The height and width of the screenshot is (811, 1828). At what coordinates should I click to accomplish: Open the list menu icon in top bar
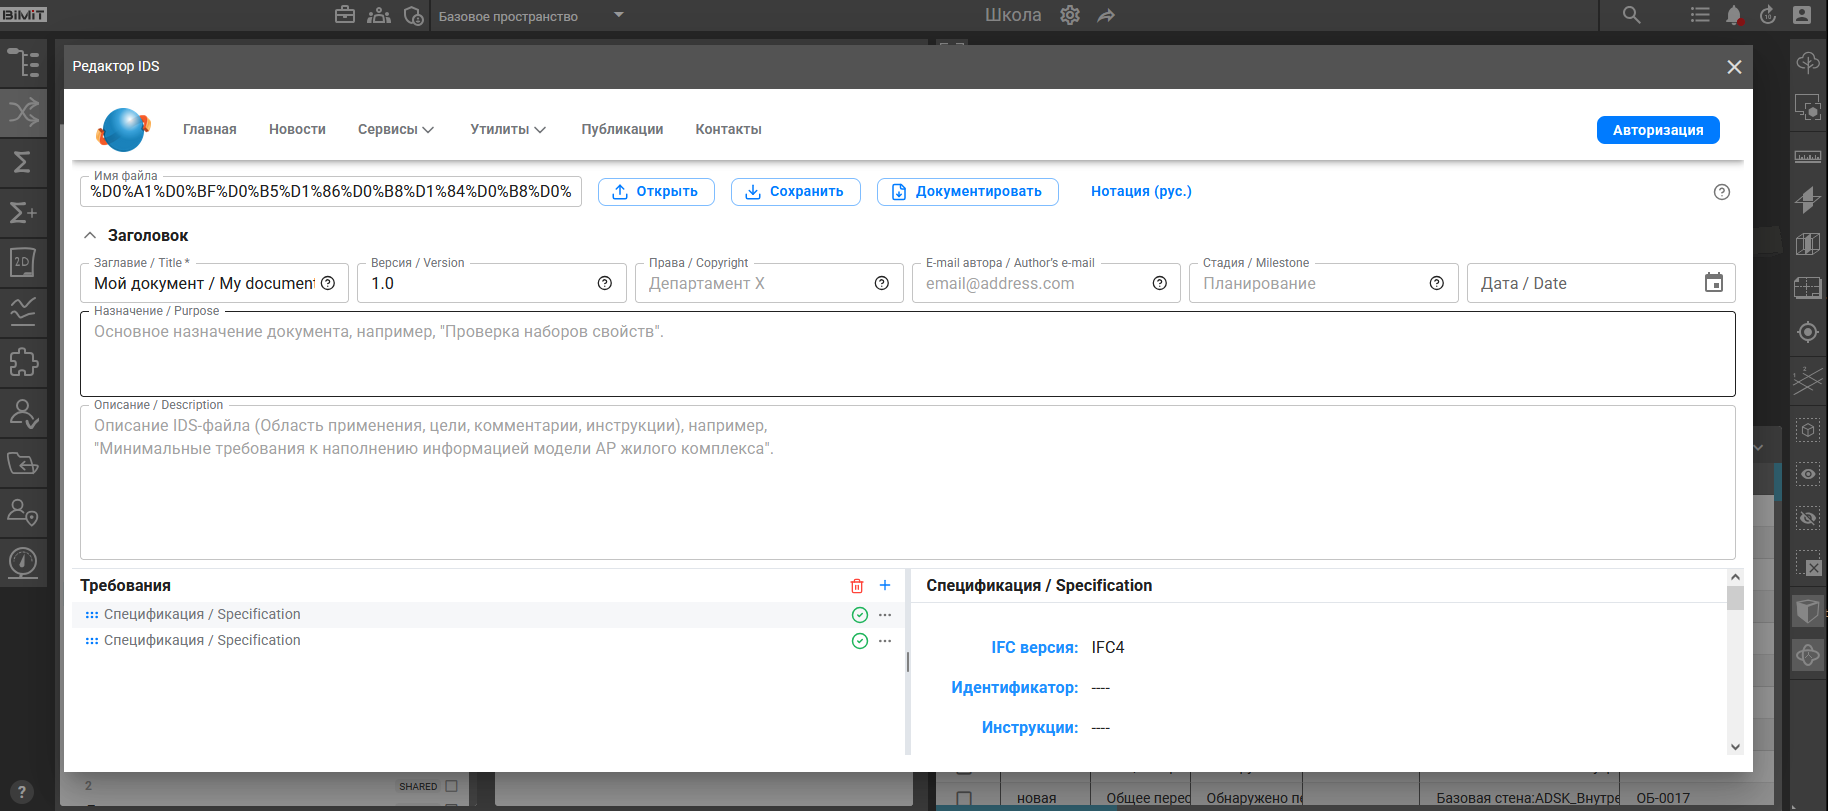tap(1700, 15)
